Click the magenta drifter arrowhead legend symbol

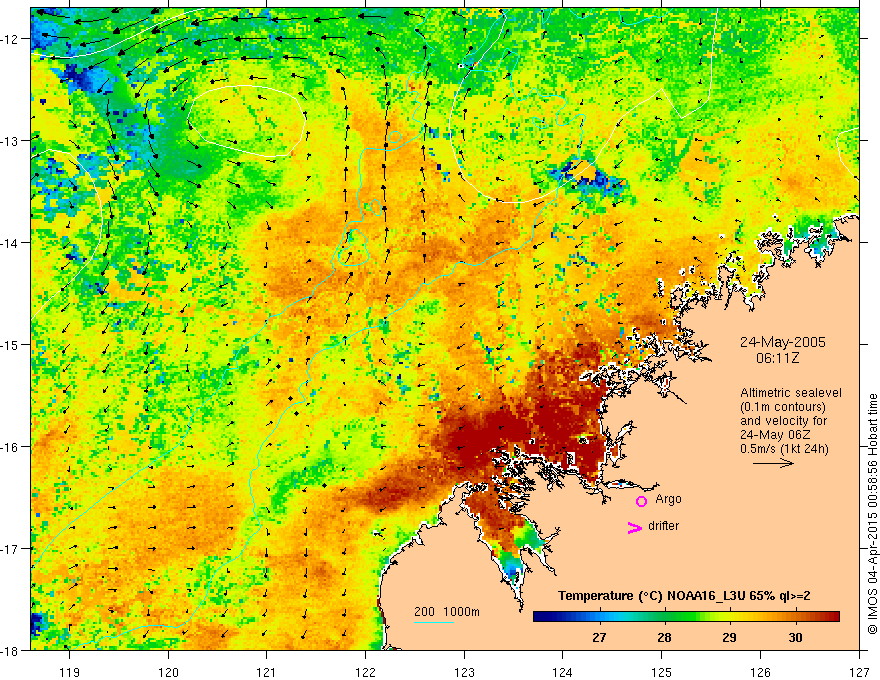click(x=634, y=527)
